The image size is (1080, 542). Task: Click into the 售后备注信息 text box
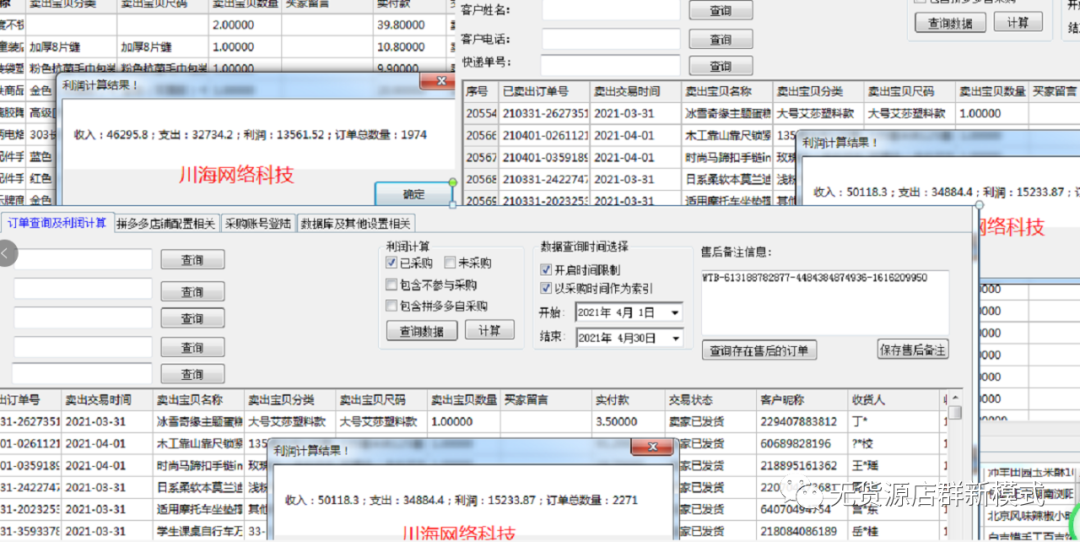(x=825, y=302)
